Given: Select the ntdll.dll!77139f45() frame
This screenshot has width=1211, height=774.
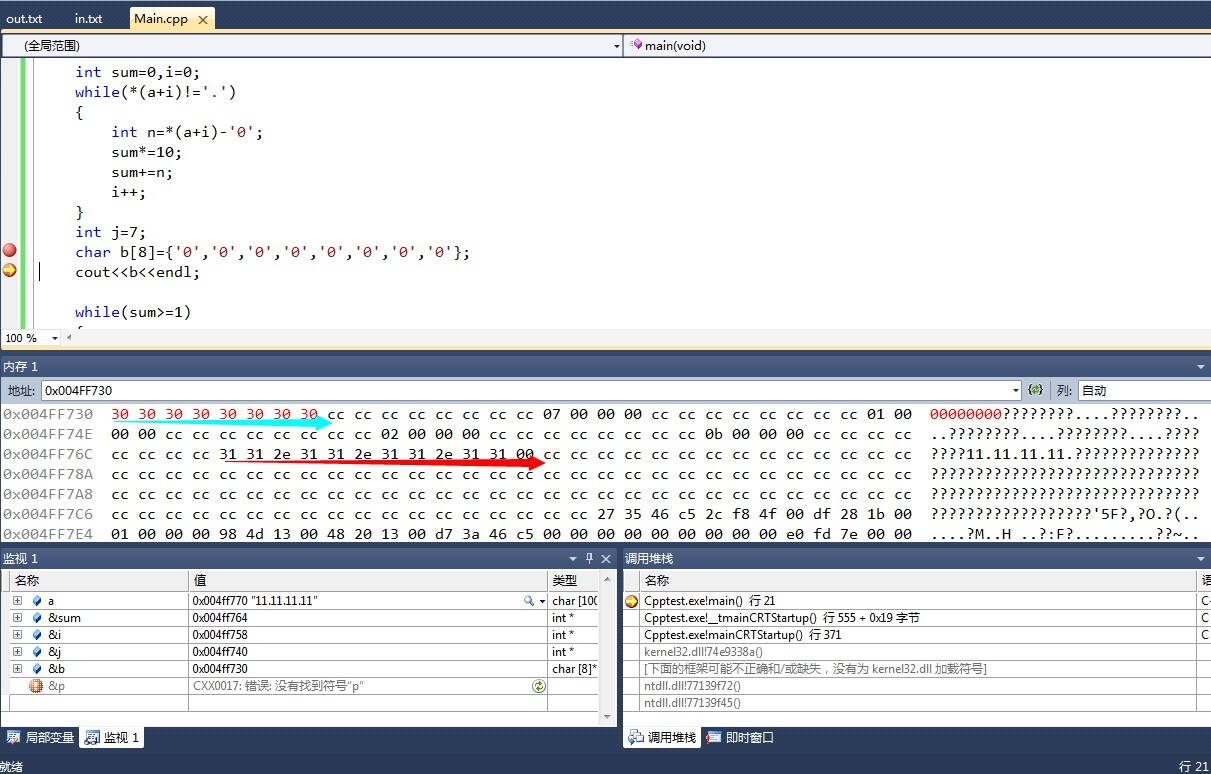Looking at the screenshot, I should click(693, 703).
